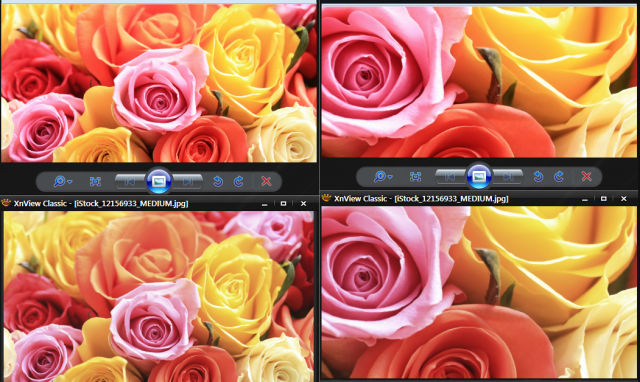Click blue round picture button in left toolbar
Viewport: 640px width, 382px height.
tap(159, 181)
